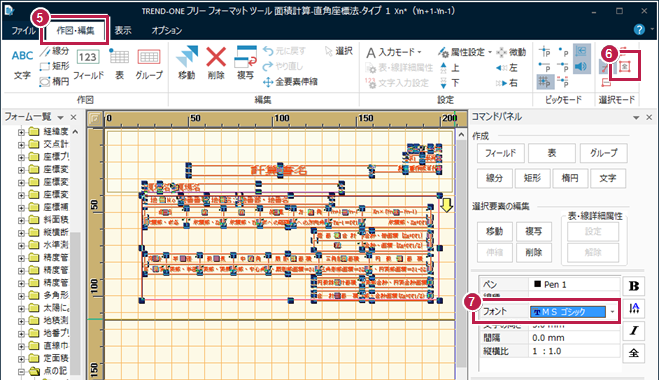Open the オプション ribbon tab
This screenshot has width=659, height=380.
166,30
